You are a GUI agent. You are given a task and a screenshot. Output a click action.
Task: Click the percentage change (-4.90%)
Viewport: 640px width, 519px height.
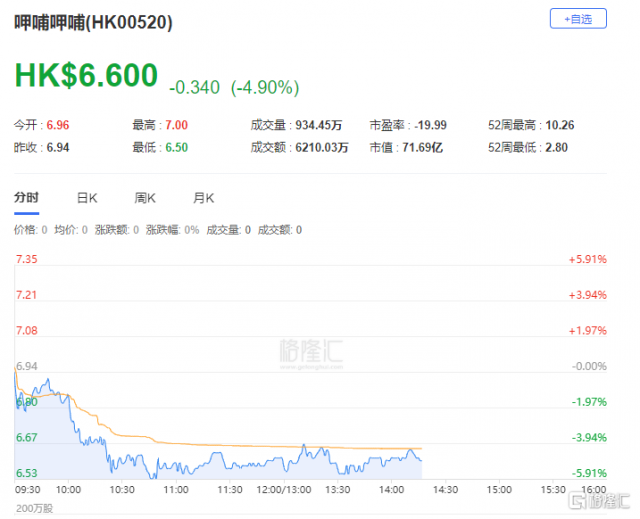point(265,87)
